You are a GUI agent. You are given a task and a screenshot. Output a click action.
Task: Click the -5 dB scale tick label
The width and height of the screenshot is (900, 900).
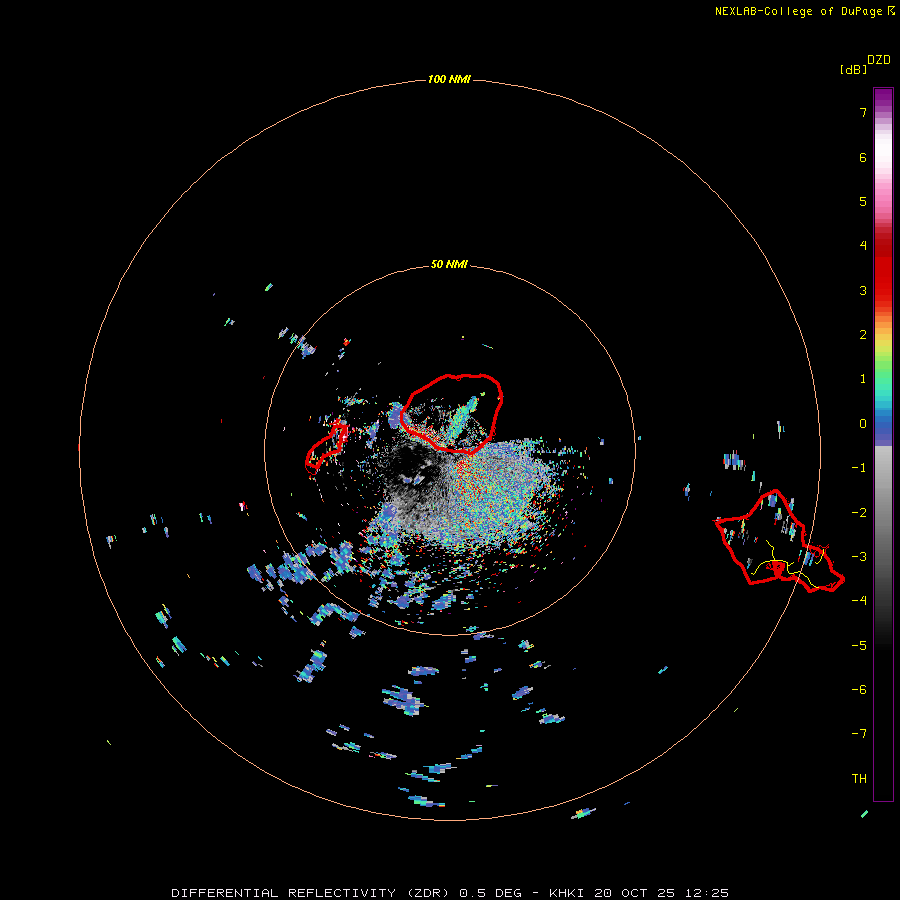click(859, 645)
